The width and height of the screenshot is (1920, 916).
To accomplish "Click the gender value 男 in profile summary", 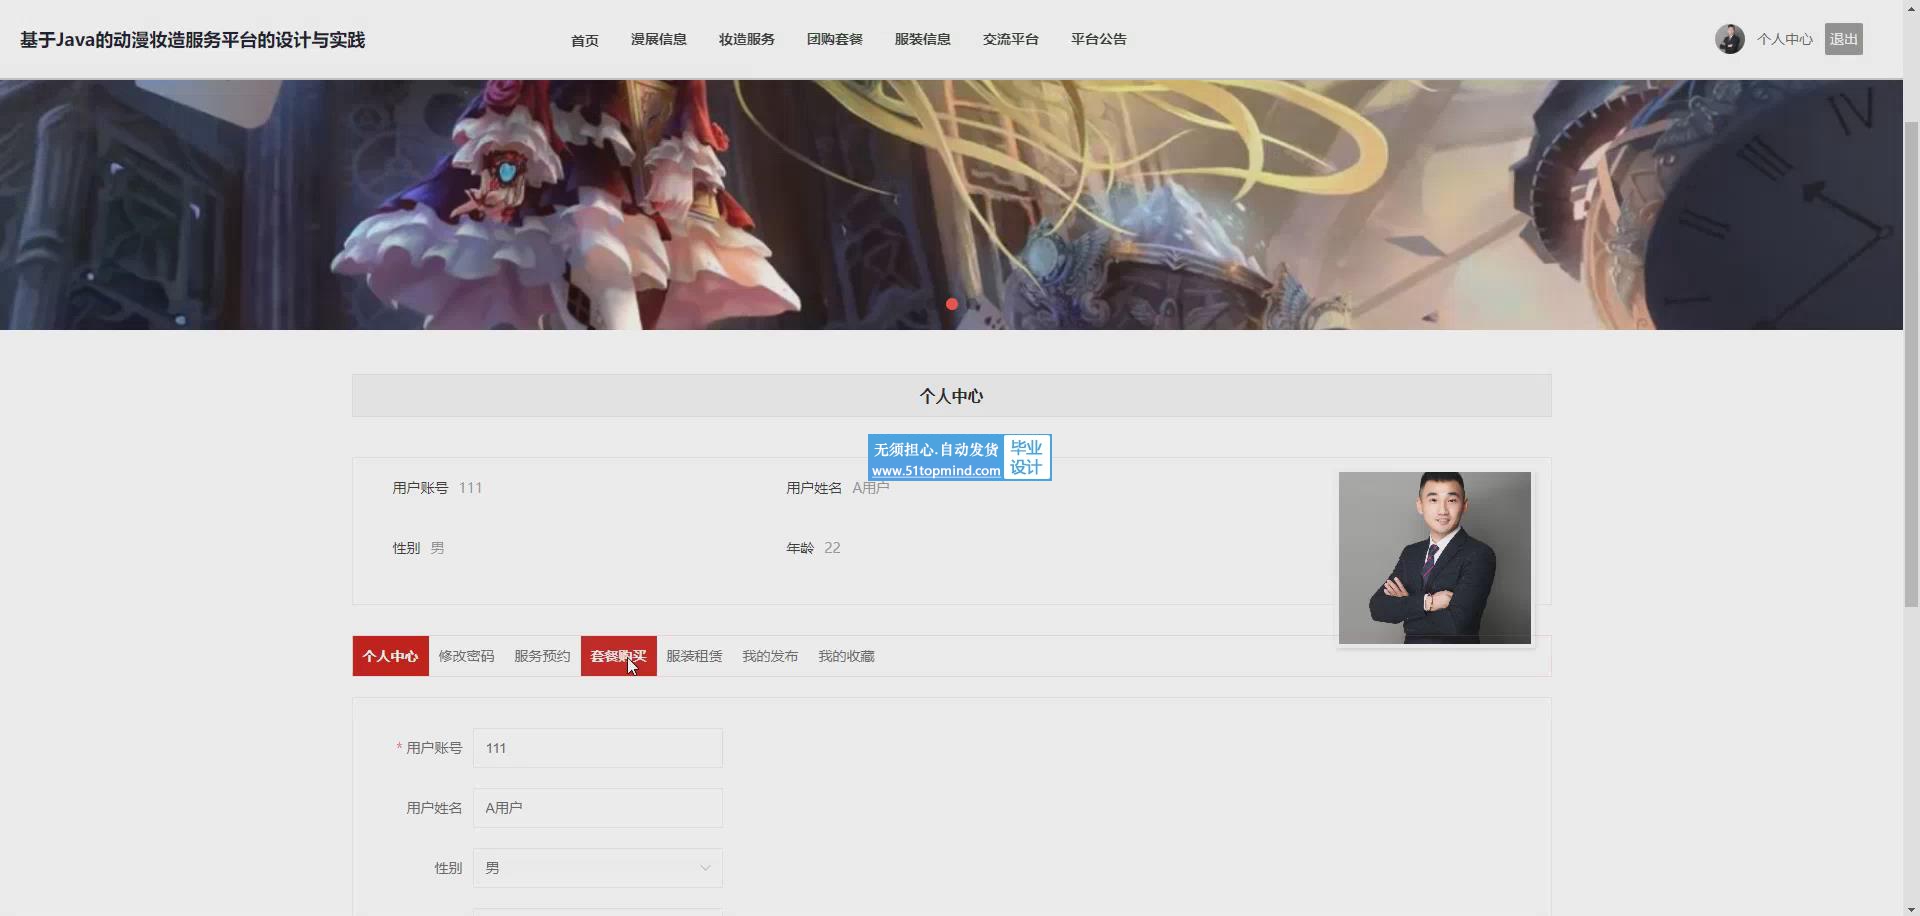I will 437,548.
